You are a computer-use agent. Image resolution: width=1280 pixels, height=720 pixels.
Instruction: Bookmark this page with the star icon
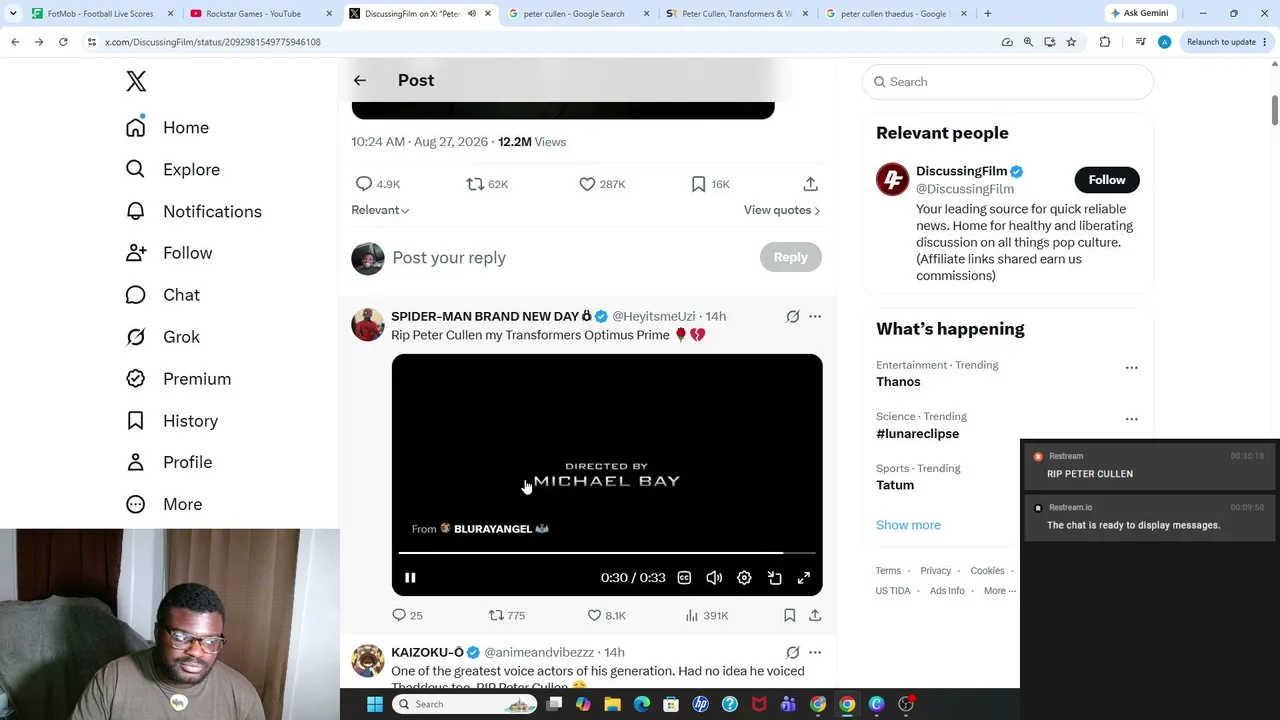(1071, 42)
